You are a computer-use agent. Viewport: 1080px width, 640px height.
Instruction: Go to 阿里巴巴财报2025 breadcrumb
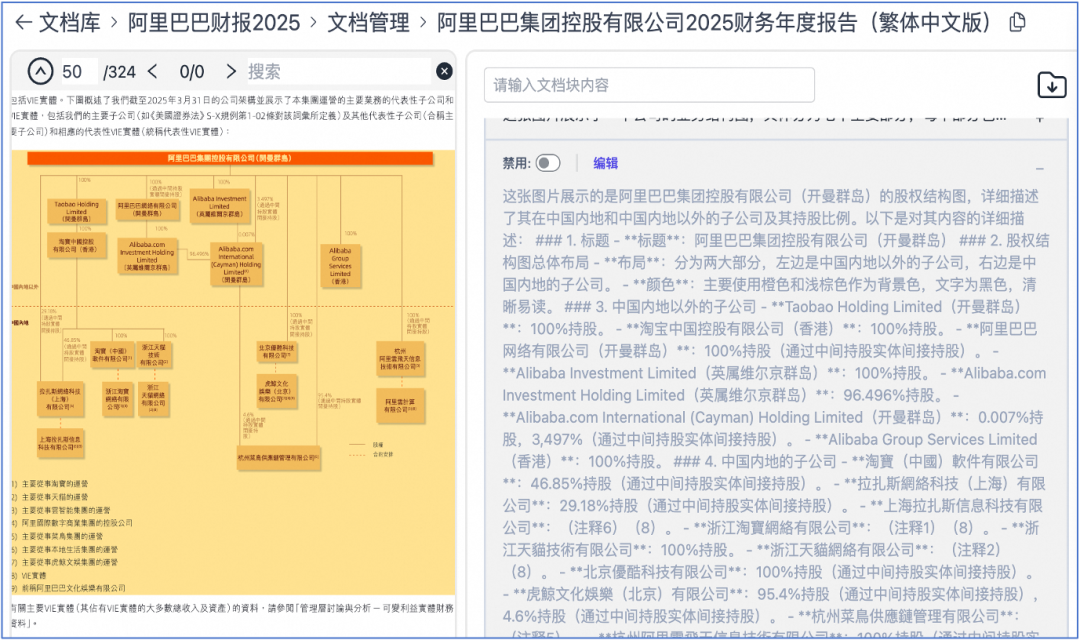point(214,23)
